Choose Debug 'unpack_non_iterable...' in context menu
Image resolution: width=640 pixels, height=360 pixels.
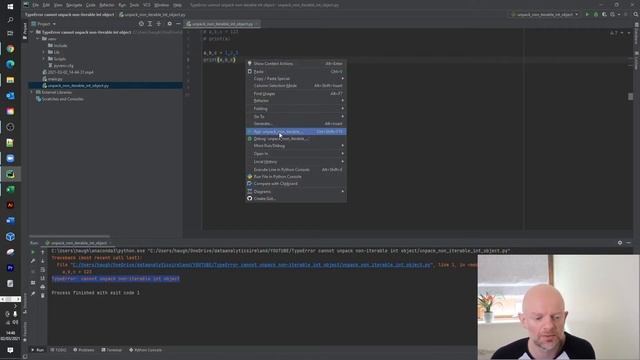pyautogui.click(x=296, y=139)
